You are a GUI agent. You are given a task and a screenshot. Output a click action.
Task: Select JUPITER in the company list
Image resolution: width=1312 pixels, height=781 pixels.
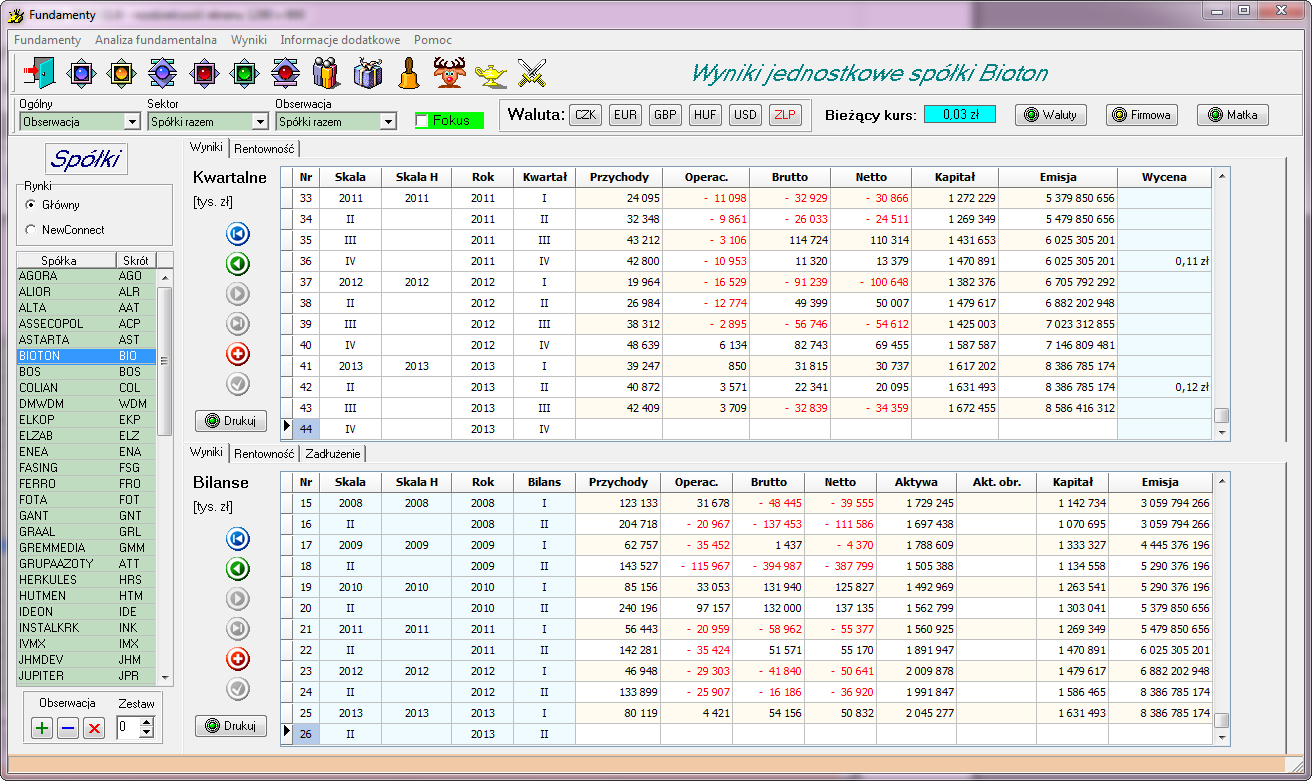coord(86,676)
